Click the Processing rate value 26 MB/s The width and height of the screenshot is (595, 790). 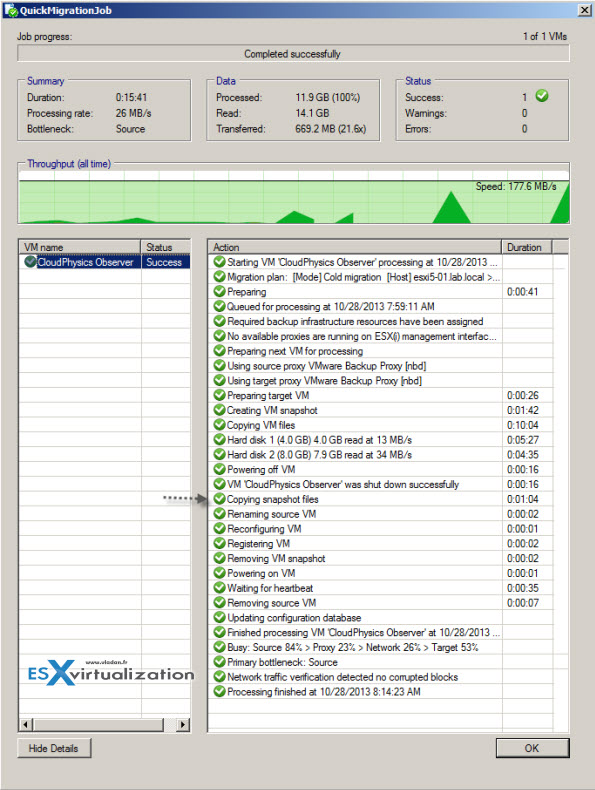pos(133,113)
